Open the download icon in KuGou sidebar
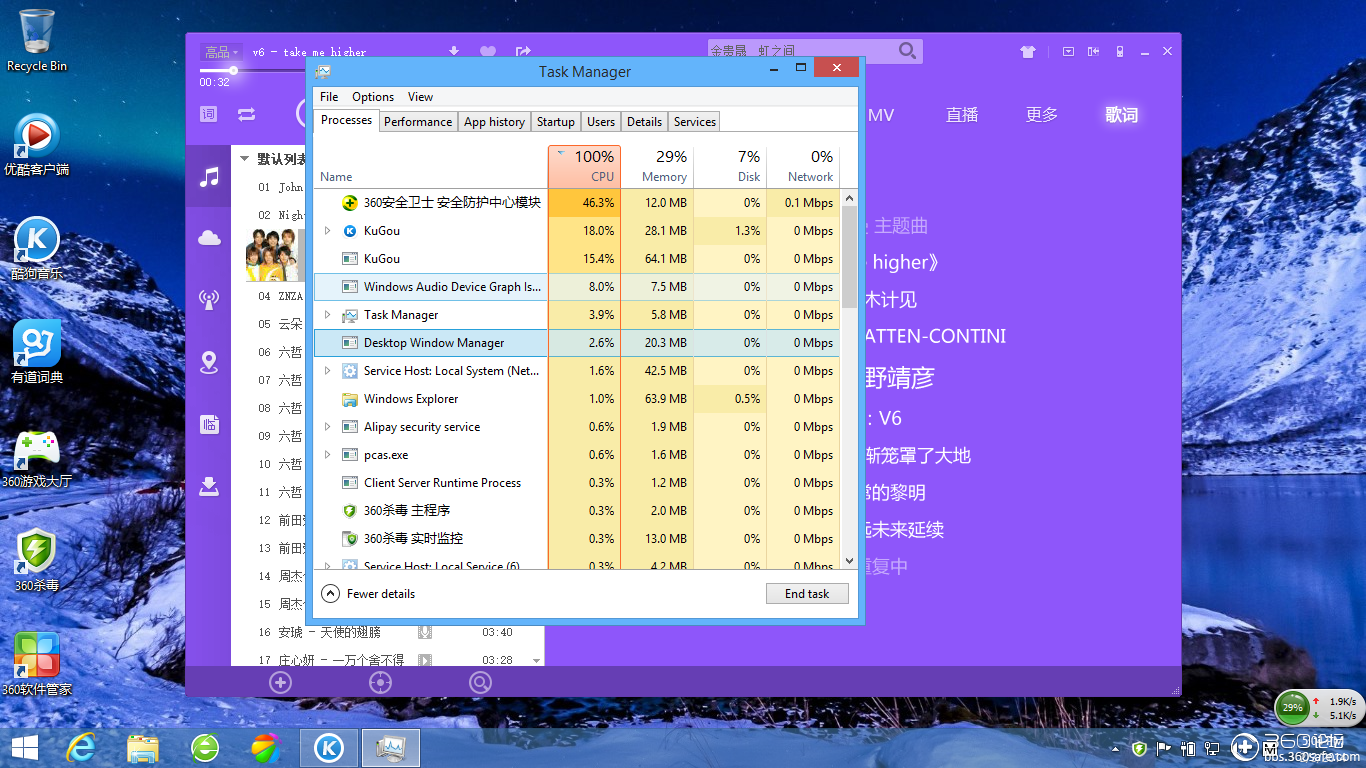 point(209,486)
